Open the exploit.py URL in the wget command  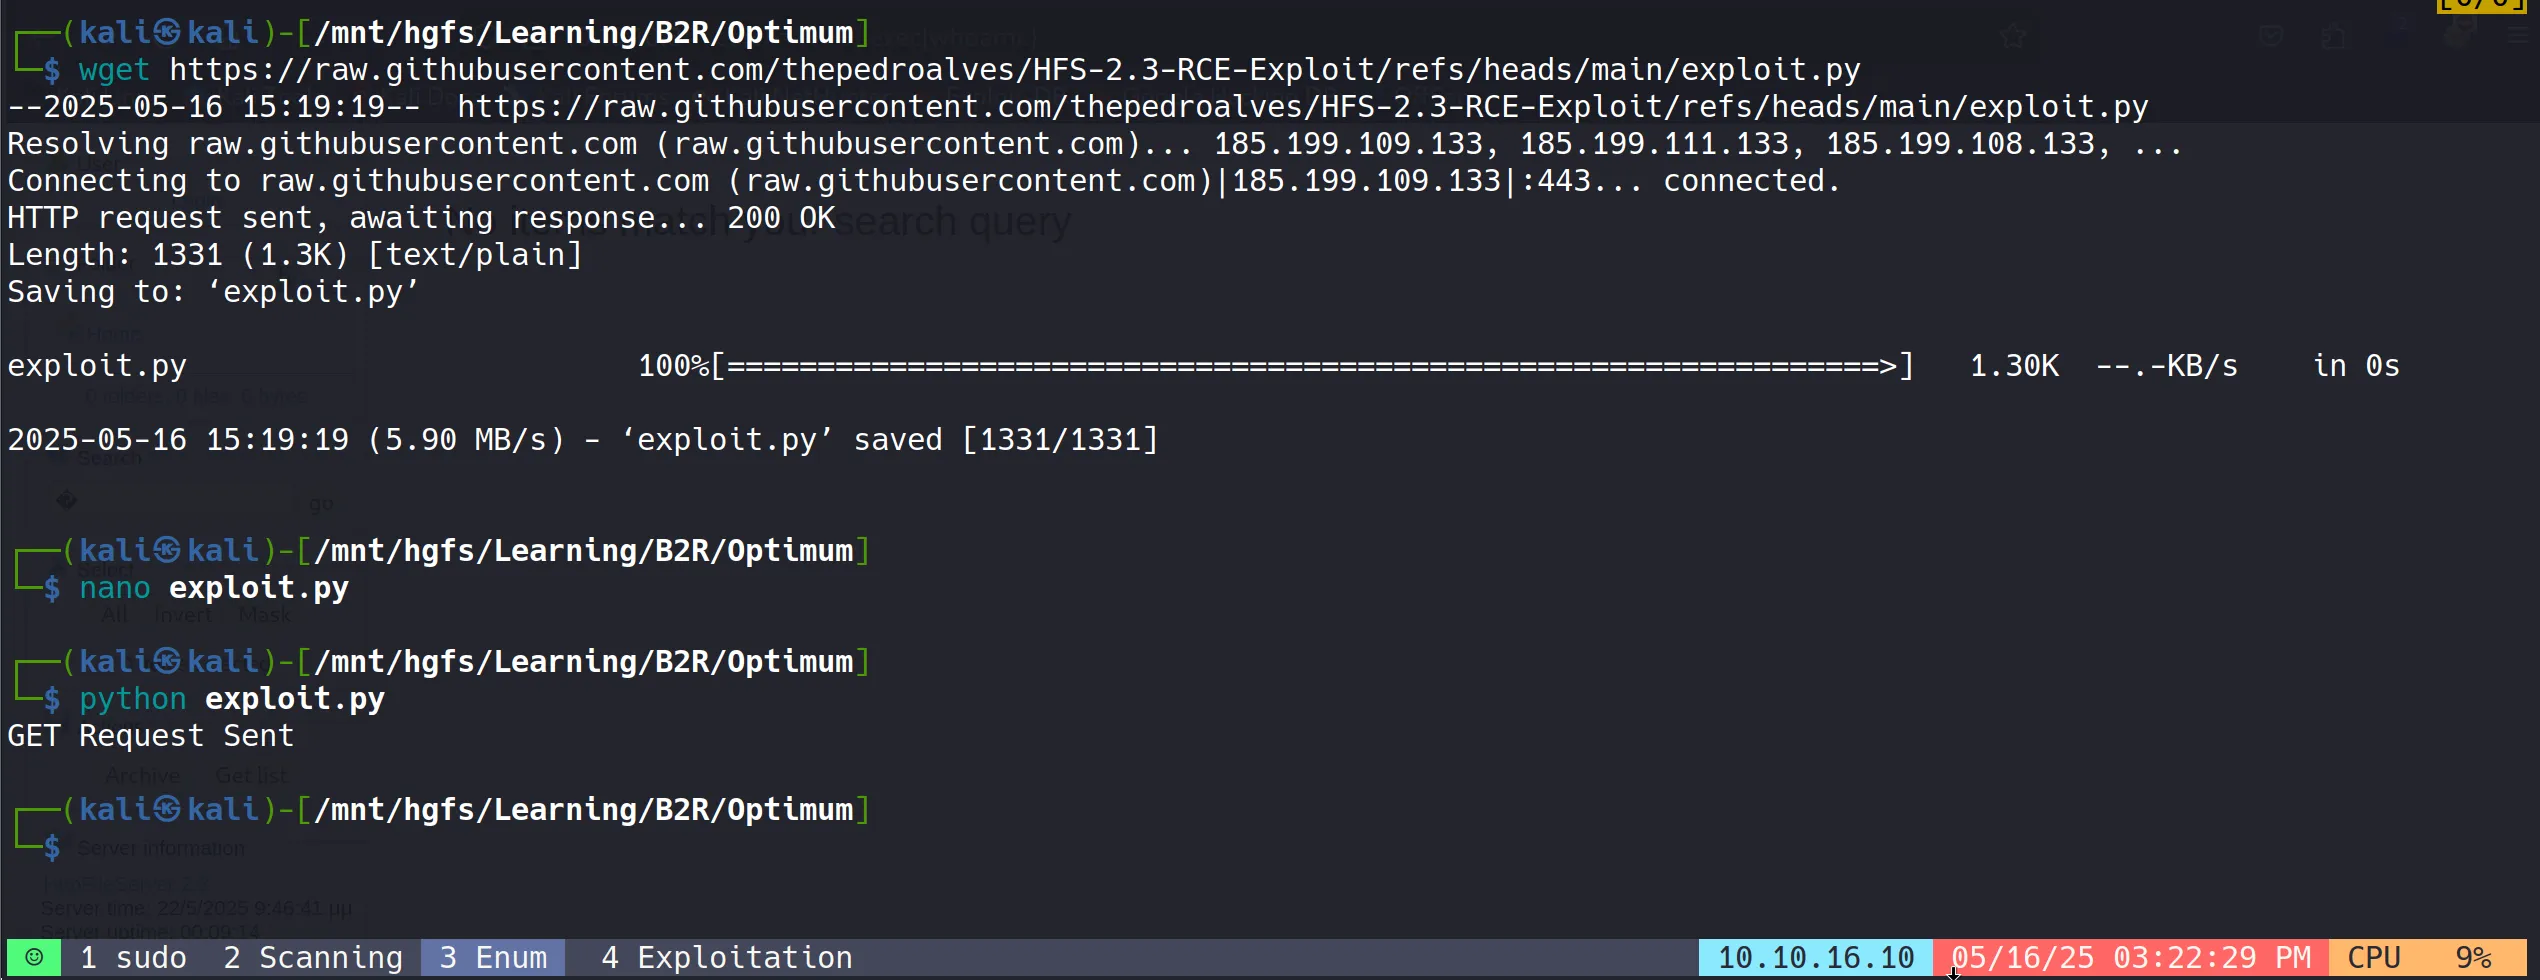(1014, 70)
